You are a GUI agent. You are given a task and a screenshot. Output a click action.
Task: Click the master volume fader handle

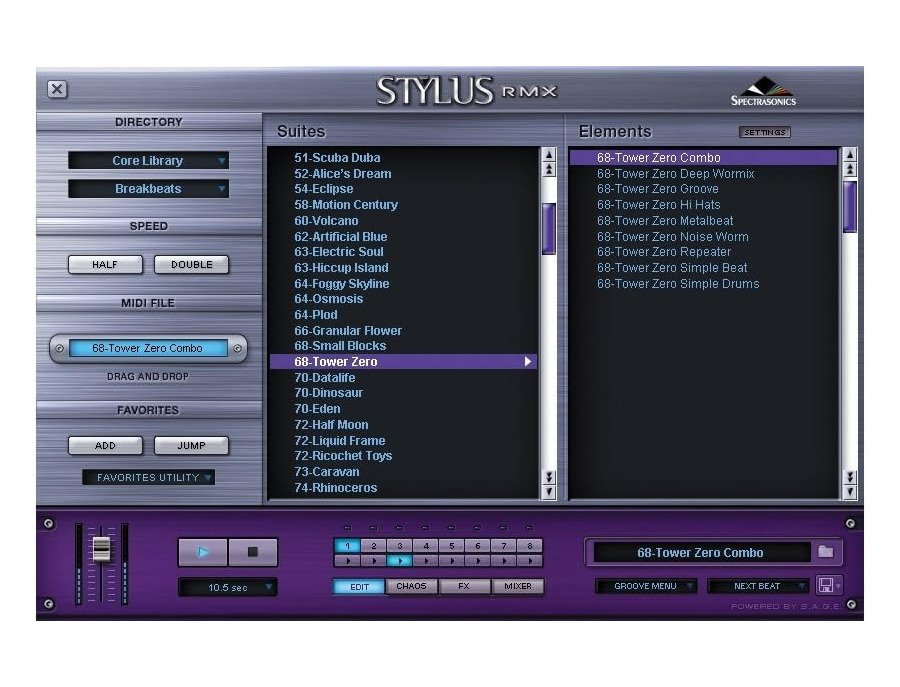[x=101, y=549]
